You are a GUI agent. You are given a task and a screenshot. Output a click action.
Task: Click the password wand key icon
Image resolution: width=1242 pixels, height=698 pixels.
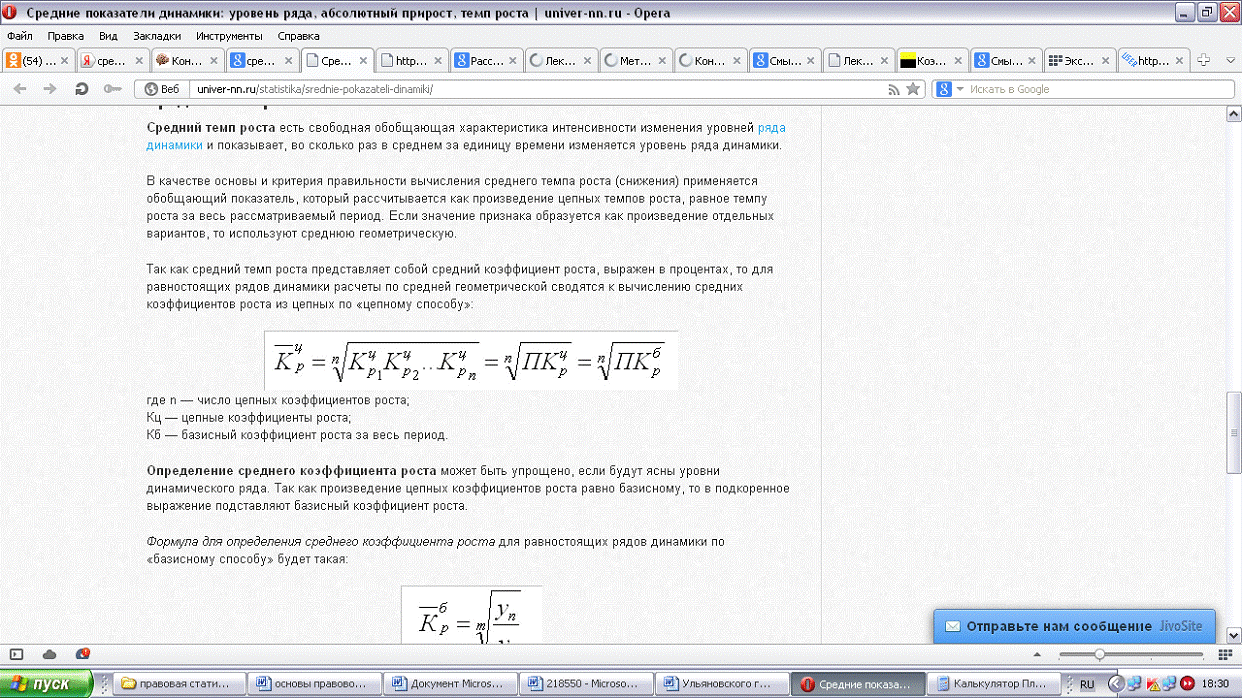pyautogui.click(x=112, y=89)
